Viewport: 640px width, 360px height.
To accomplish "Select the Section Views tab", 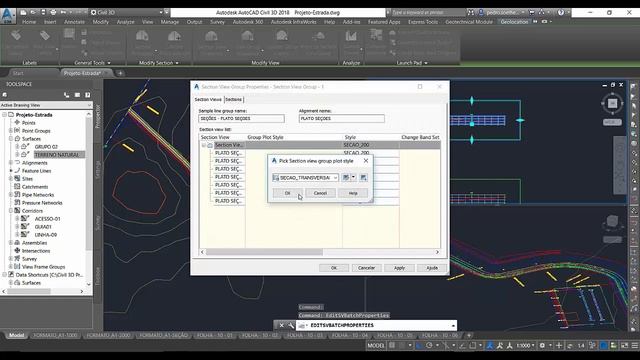I will [208, 100].
